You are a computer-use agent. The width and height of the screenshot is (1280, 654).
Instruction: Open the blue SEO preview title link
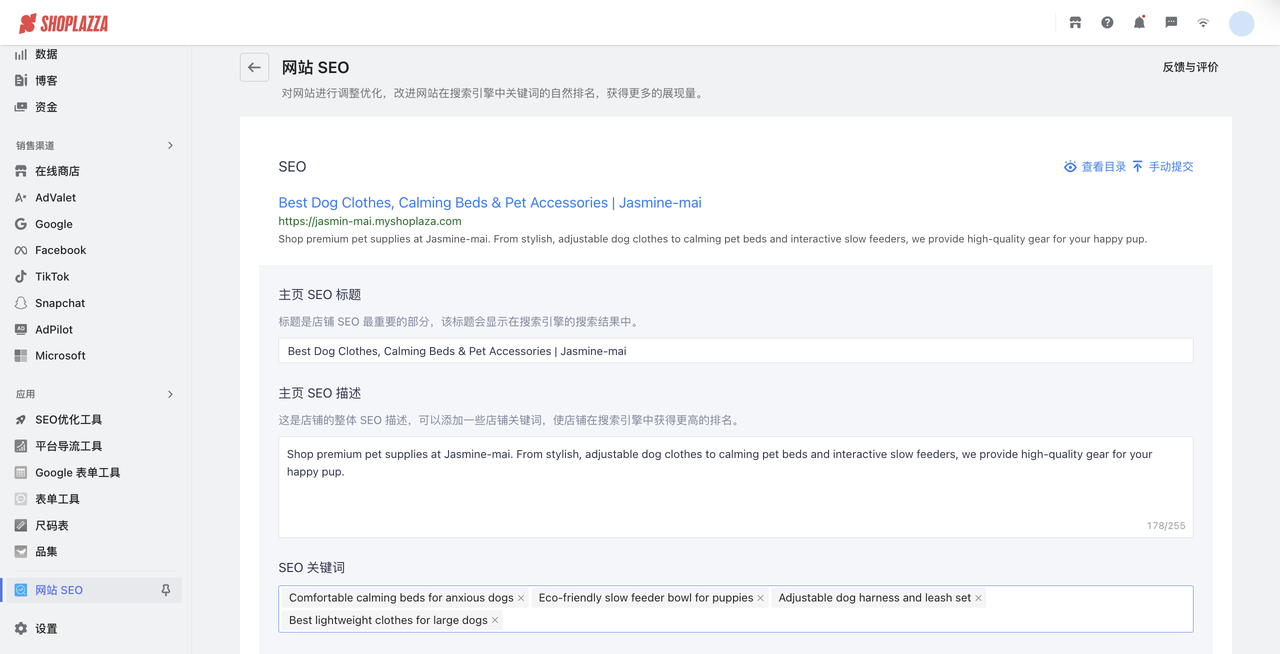490,202
